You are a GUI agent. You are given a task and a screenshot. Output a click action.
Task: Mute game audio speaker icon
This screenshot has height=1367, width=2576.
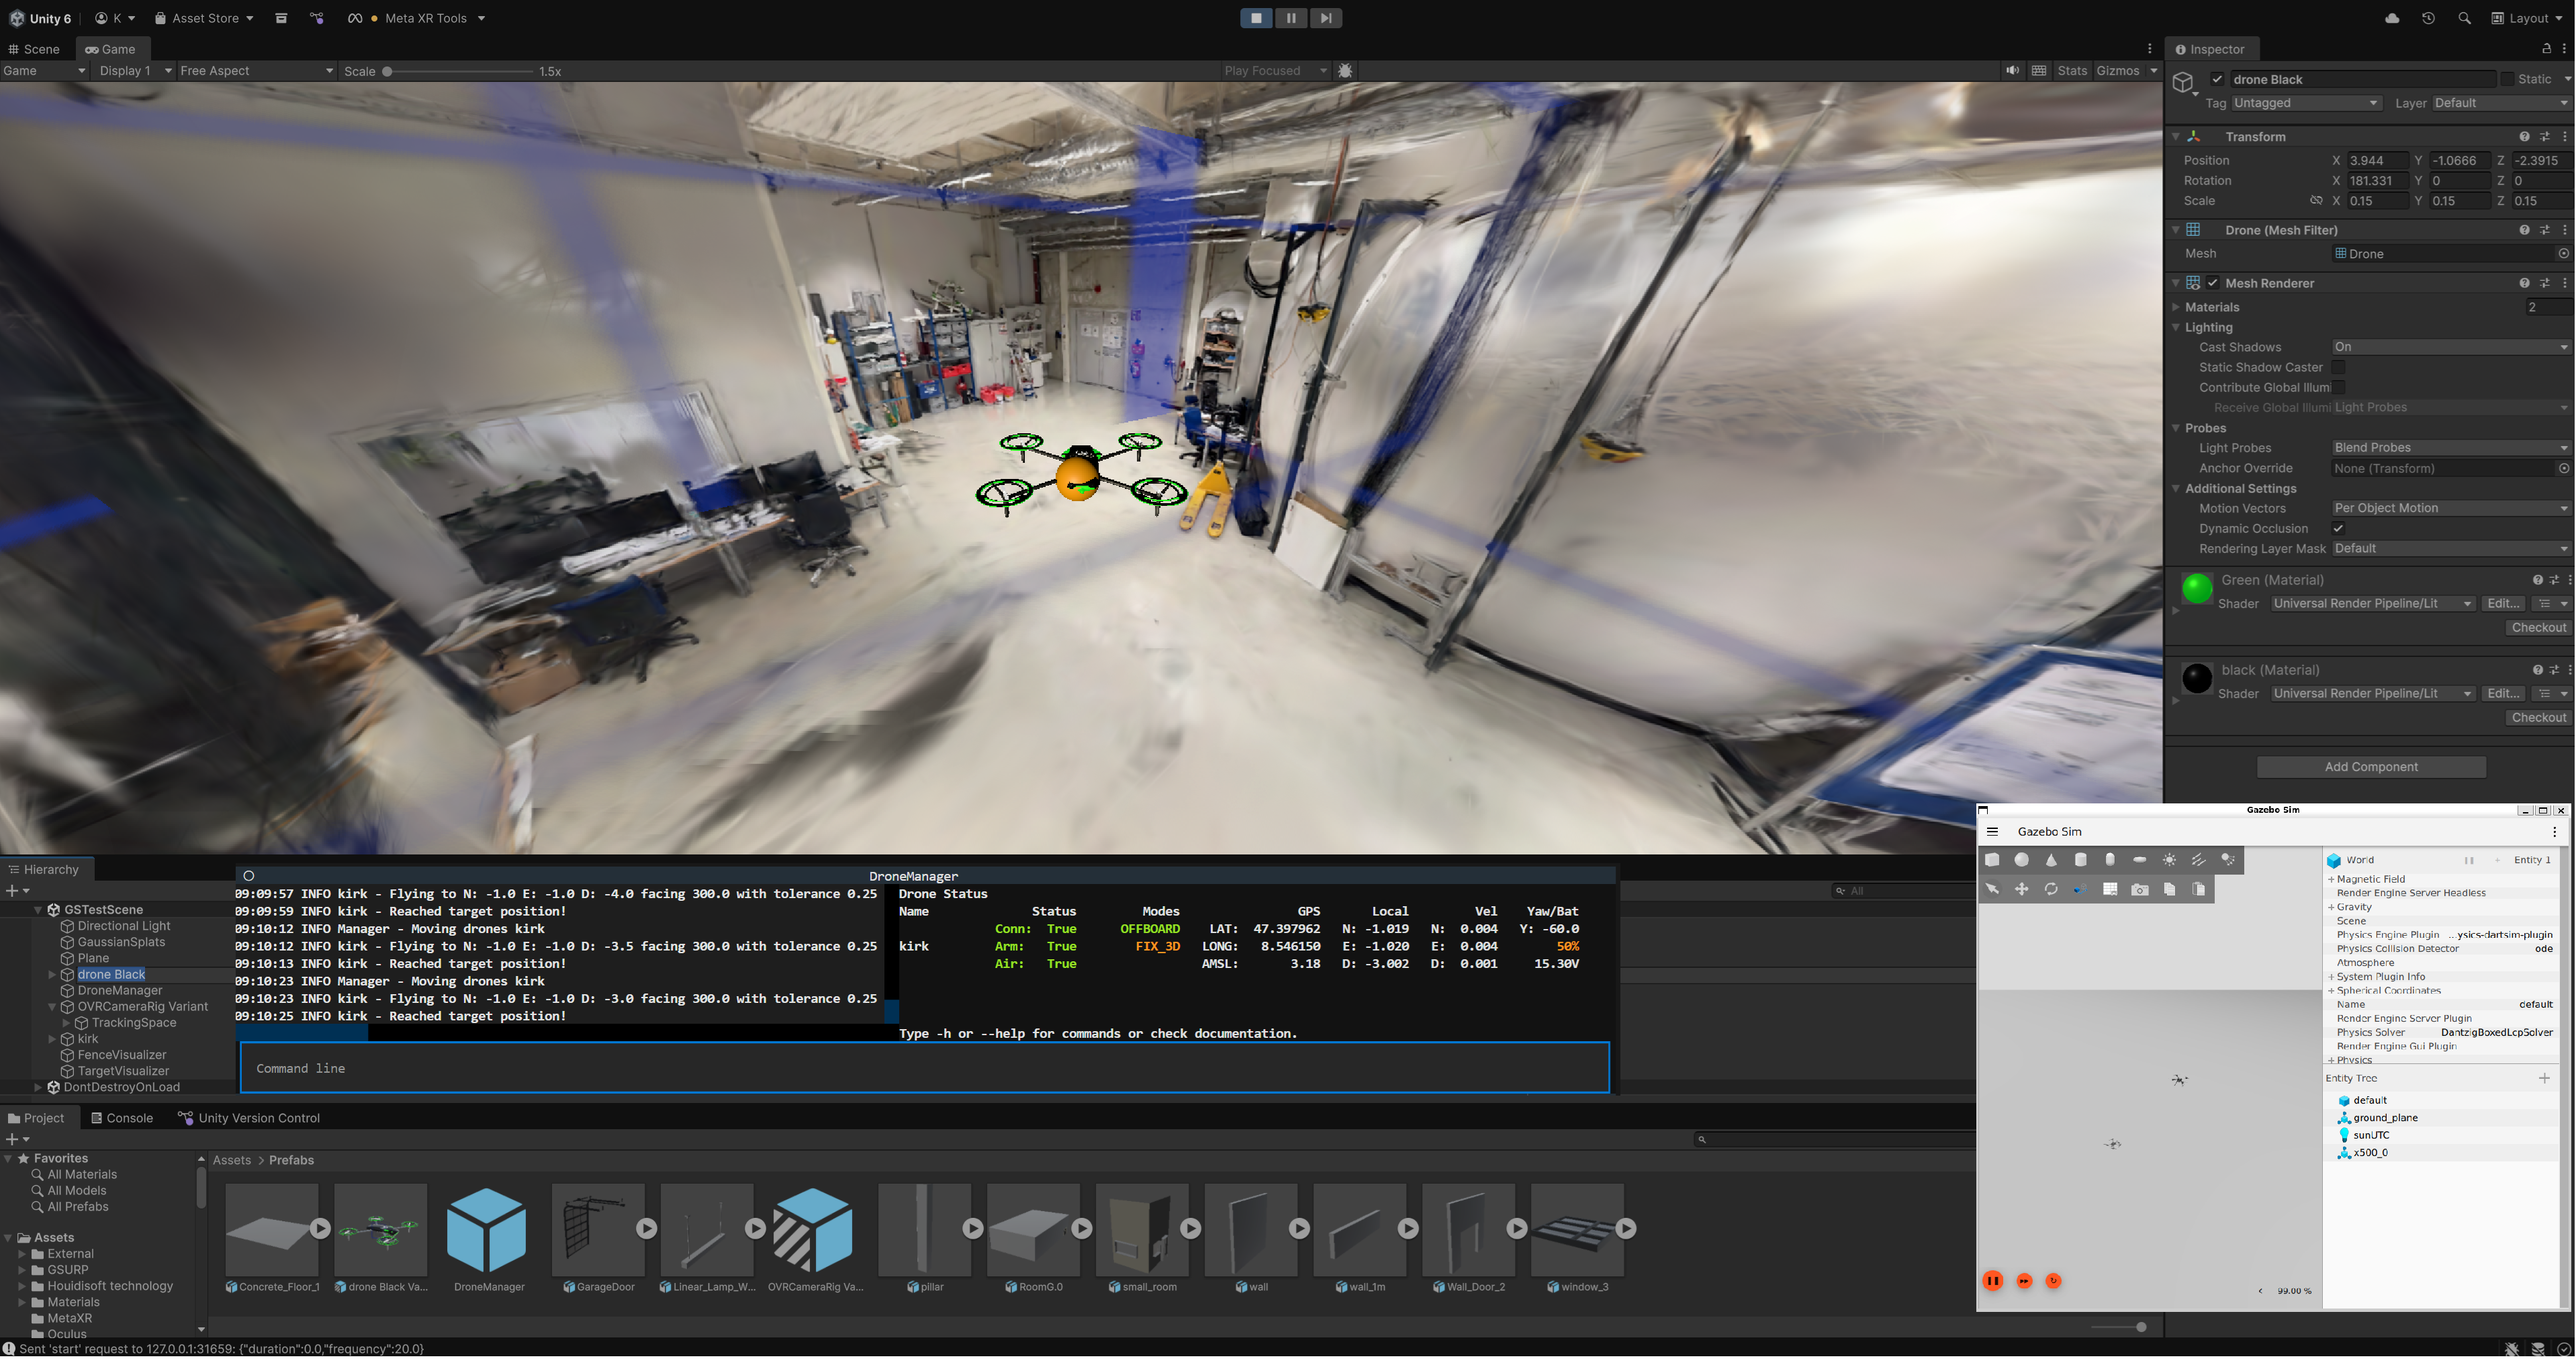coord(2012,71)
